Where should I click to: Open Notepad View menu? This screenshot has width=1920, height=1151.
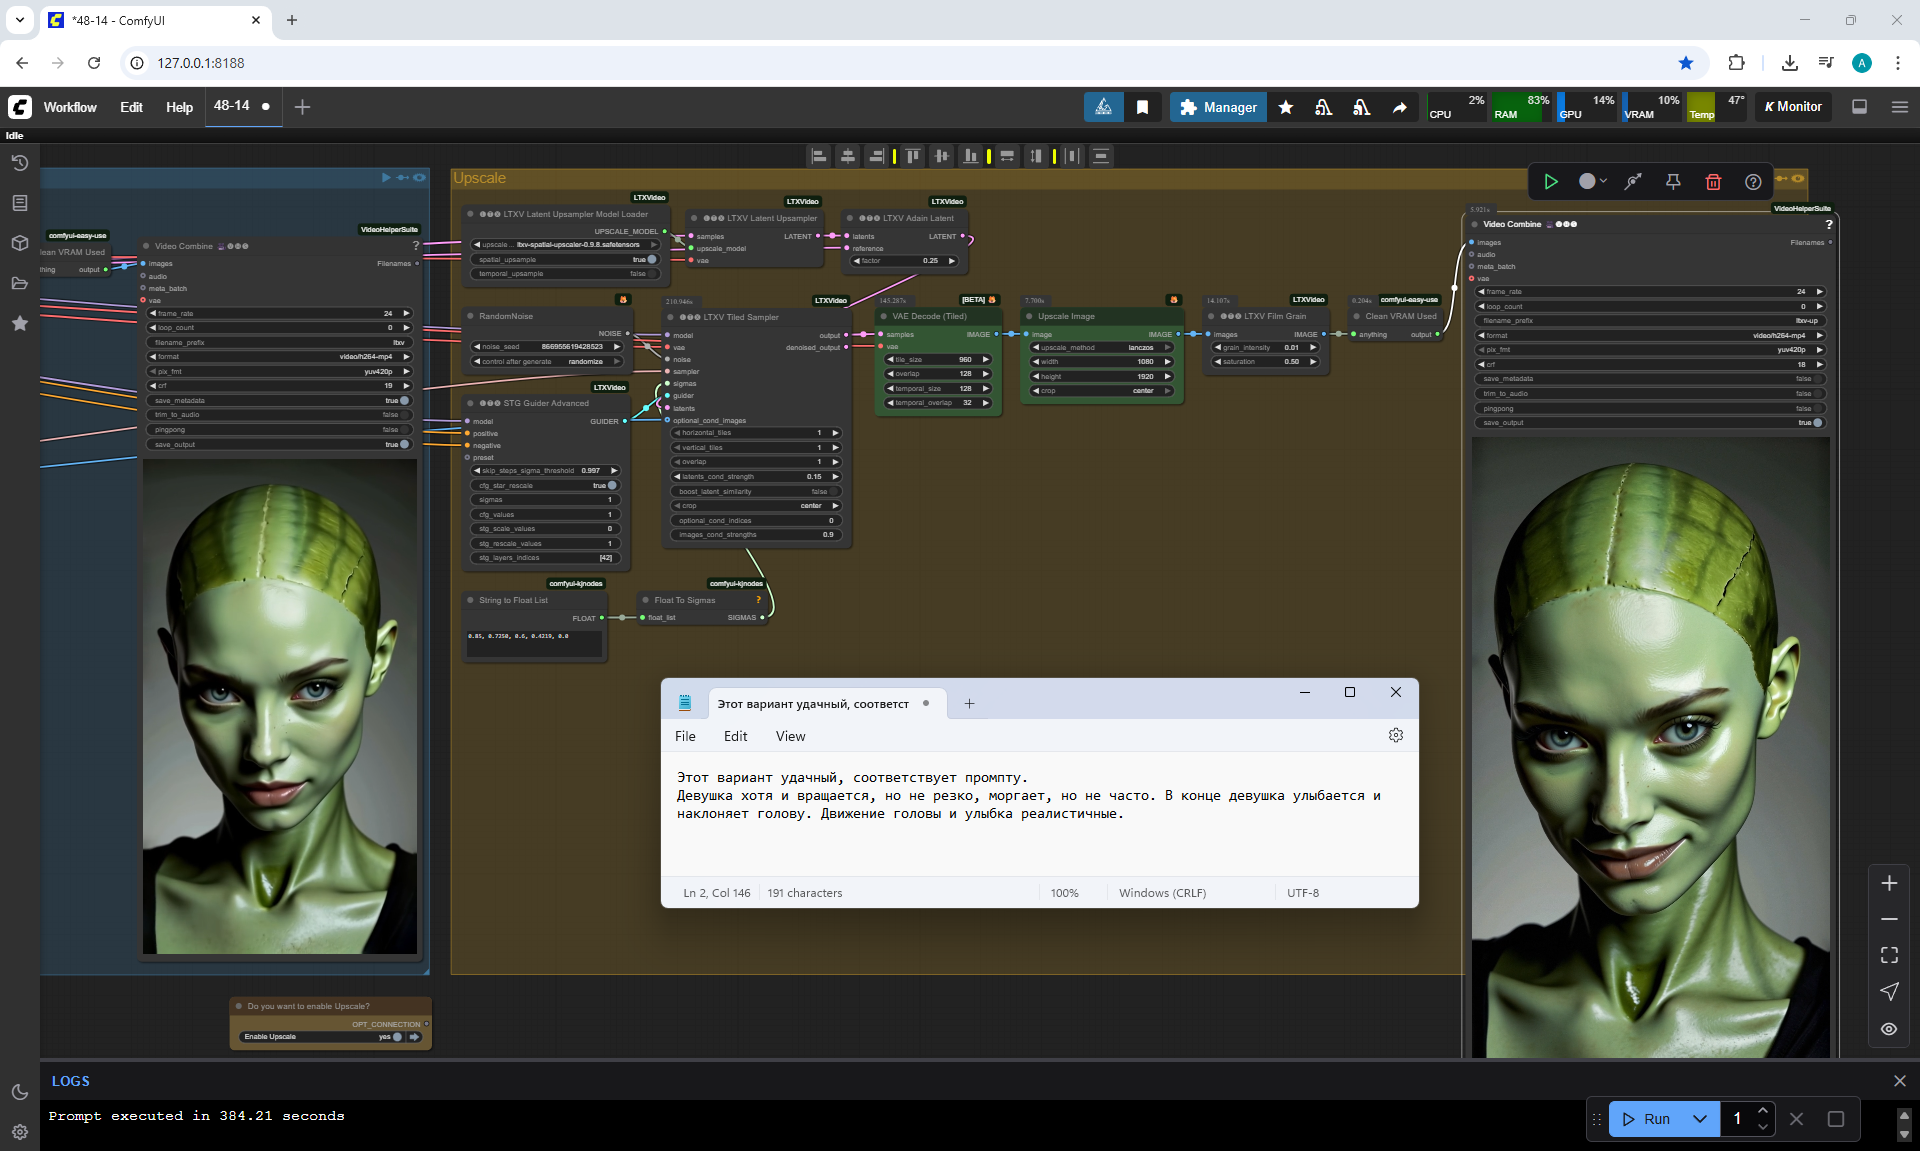click(790, 736)
